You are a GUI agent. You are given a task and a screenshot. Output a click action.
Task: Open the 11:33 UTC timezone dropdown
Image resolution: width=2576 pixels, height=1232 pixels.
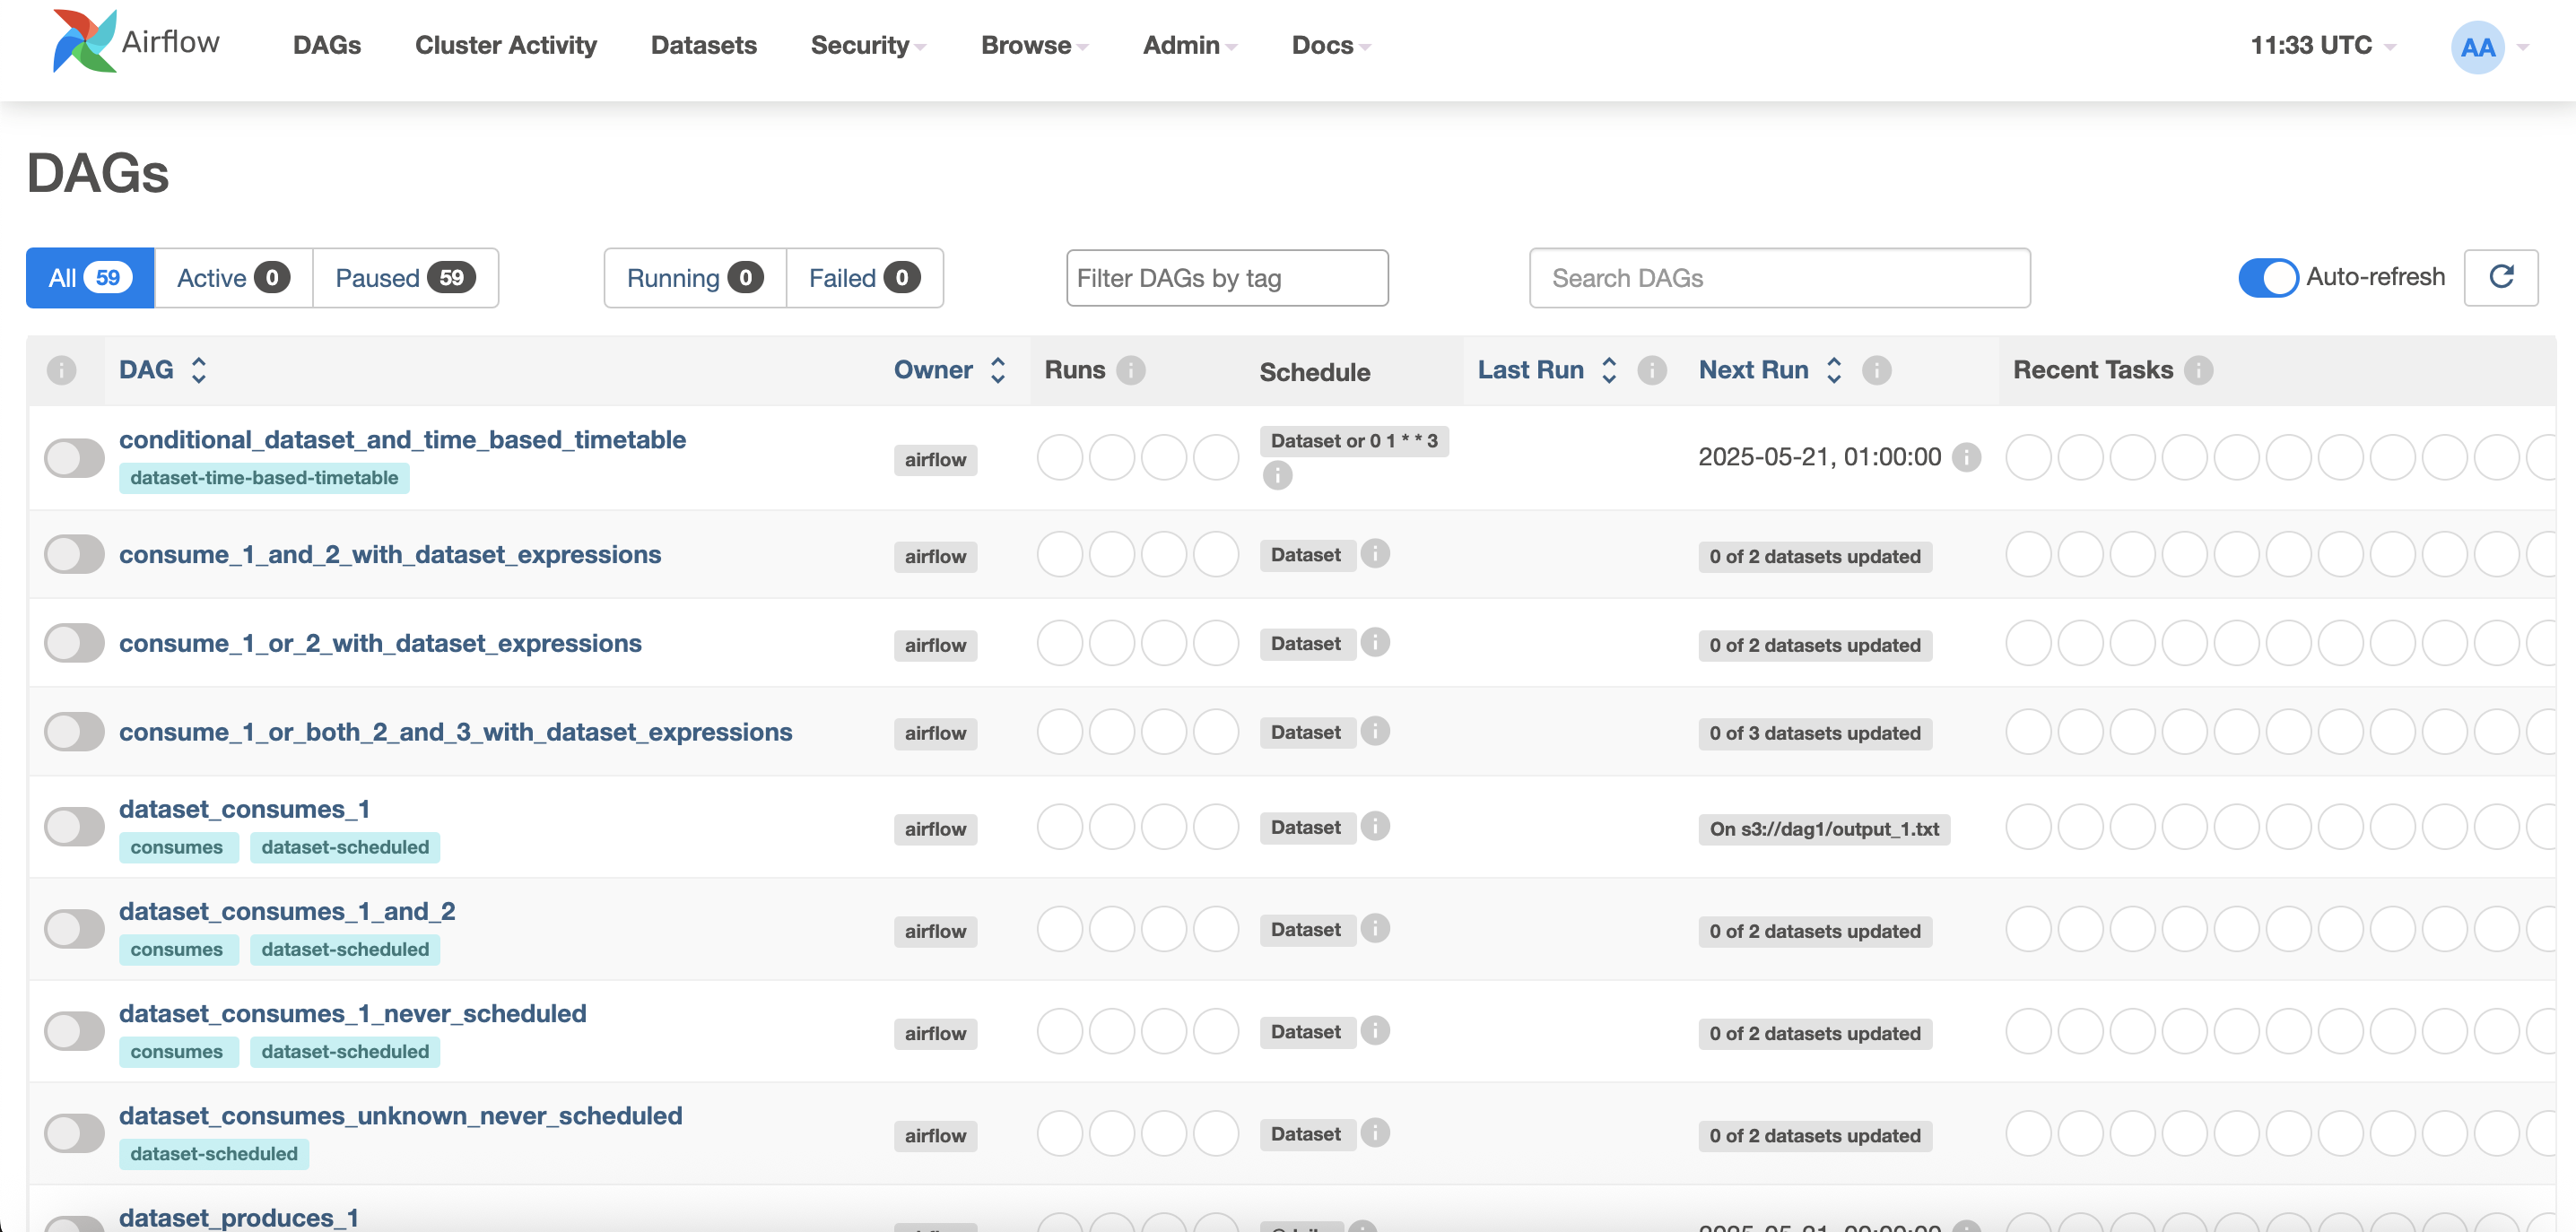click(2321, 45)
